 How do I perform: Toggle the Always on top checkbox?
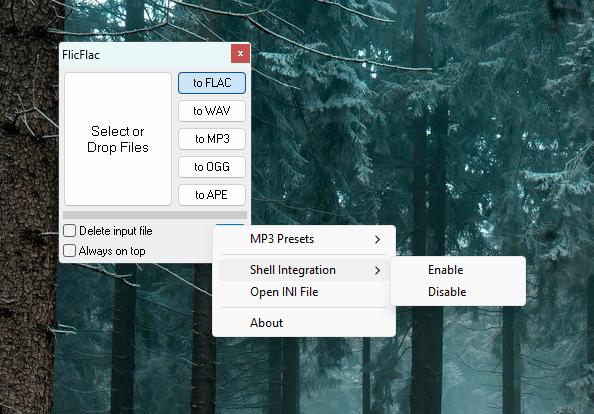tap(70, 251)
